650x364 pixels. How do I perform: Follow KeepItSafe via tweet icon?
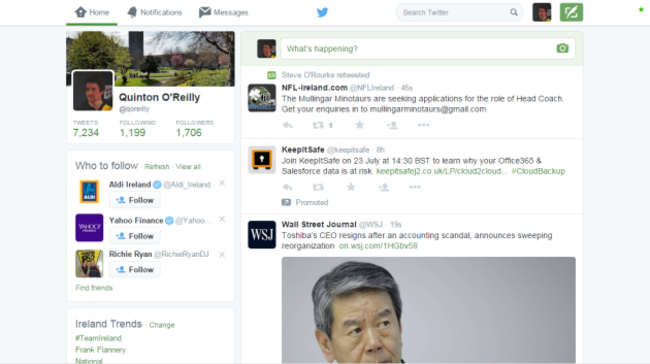[383, 187]
